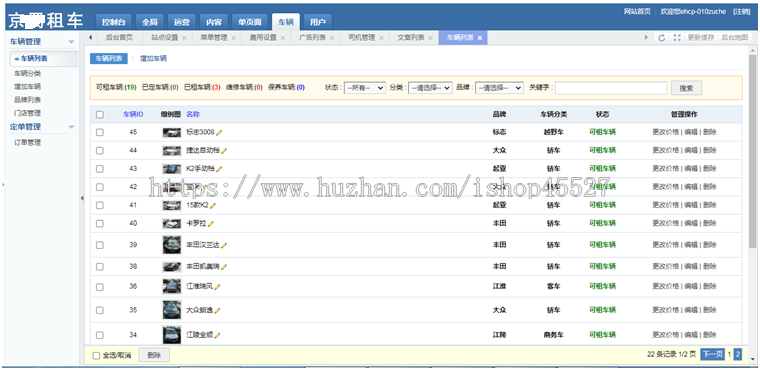Check the box for vehicle ID 43
760x370 pixels.
coord(99,169)
